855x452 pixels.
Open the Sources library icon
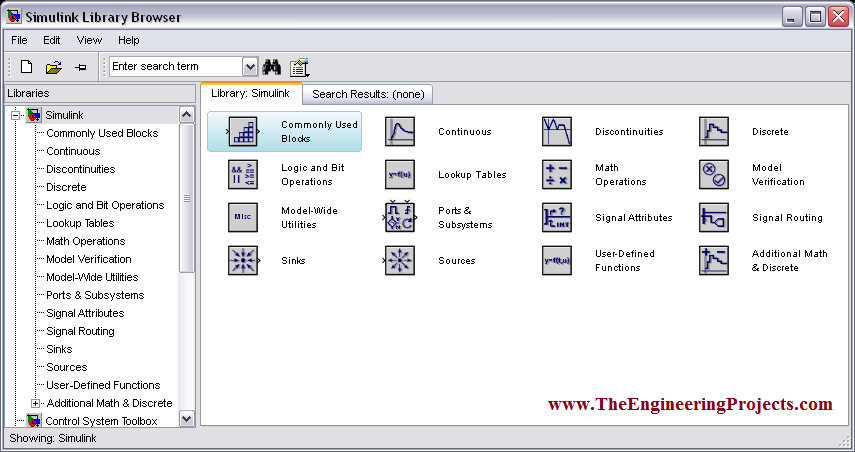tap(400, 260)
